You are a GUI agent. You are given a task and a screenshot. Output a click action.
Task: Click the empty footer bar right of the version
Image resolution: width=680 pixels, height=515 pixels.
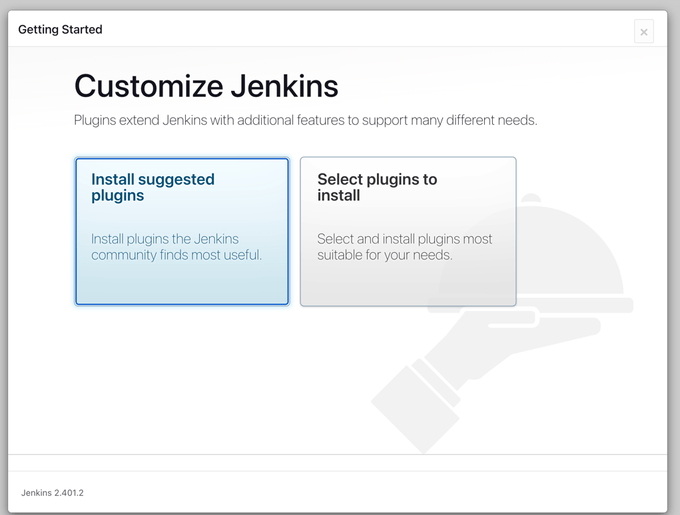click(x=400, y=493)
